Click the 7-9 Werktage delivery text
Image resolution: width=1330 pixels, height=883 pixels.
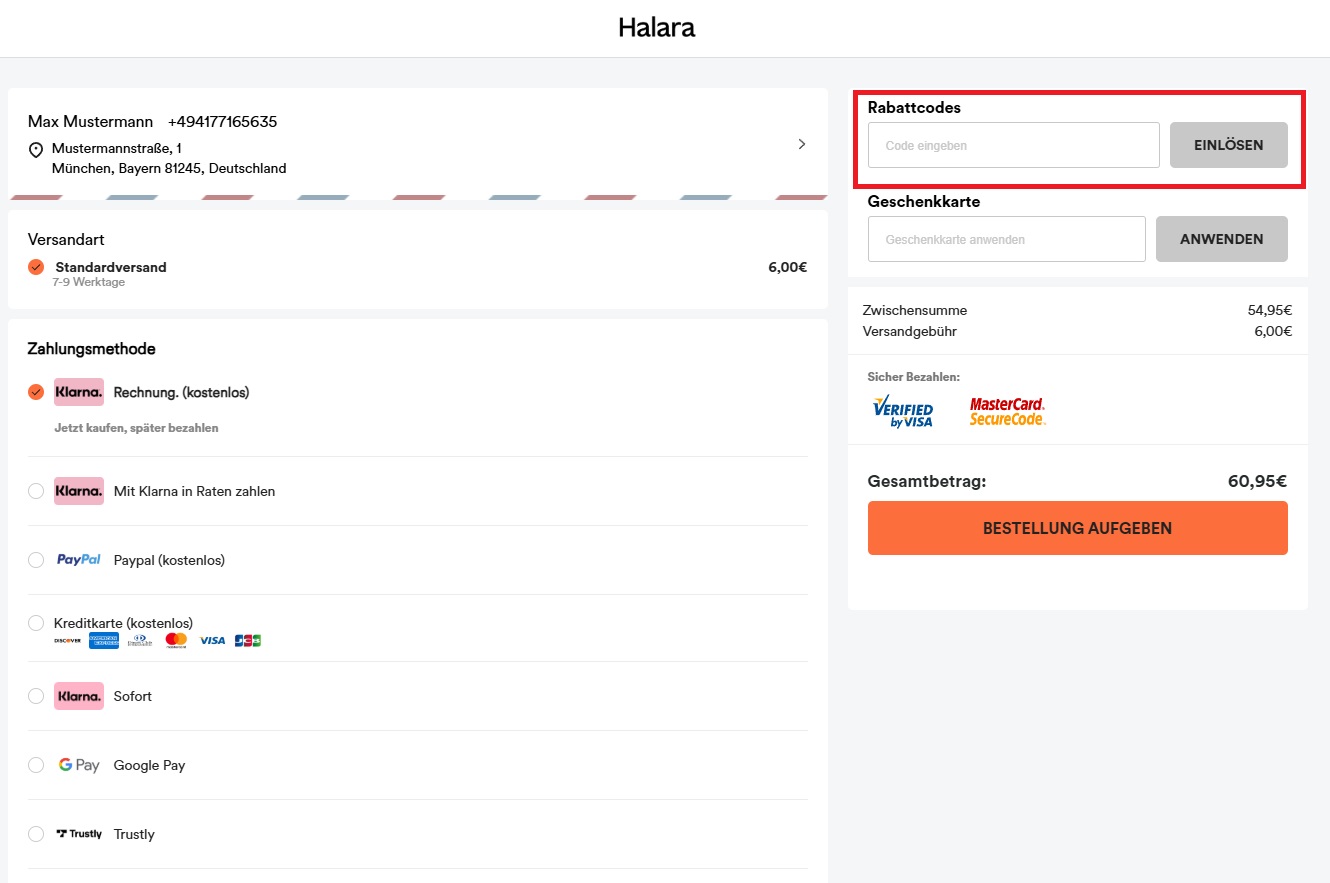(x=89, y=283)
